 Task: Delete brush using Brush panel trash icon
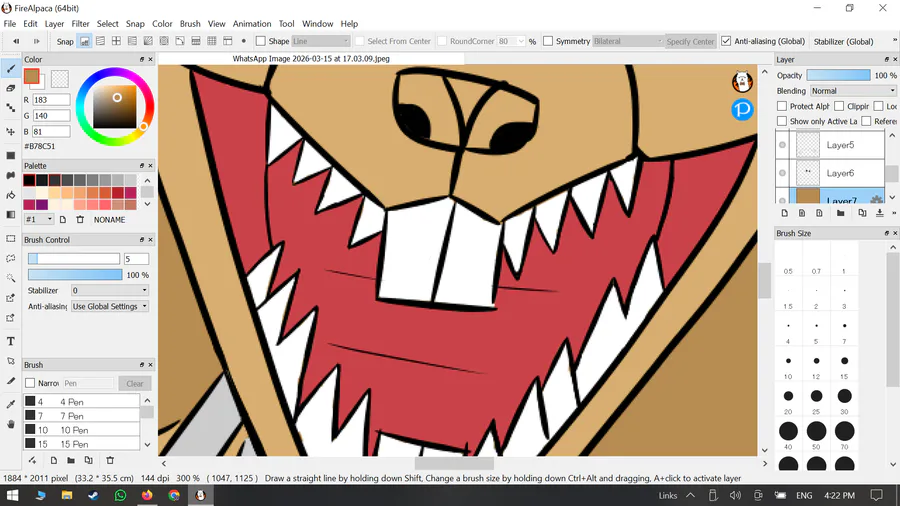tap(110, 460)
